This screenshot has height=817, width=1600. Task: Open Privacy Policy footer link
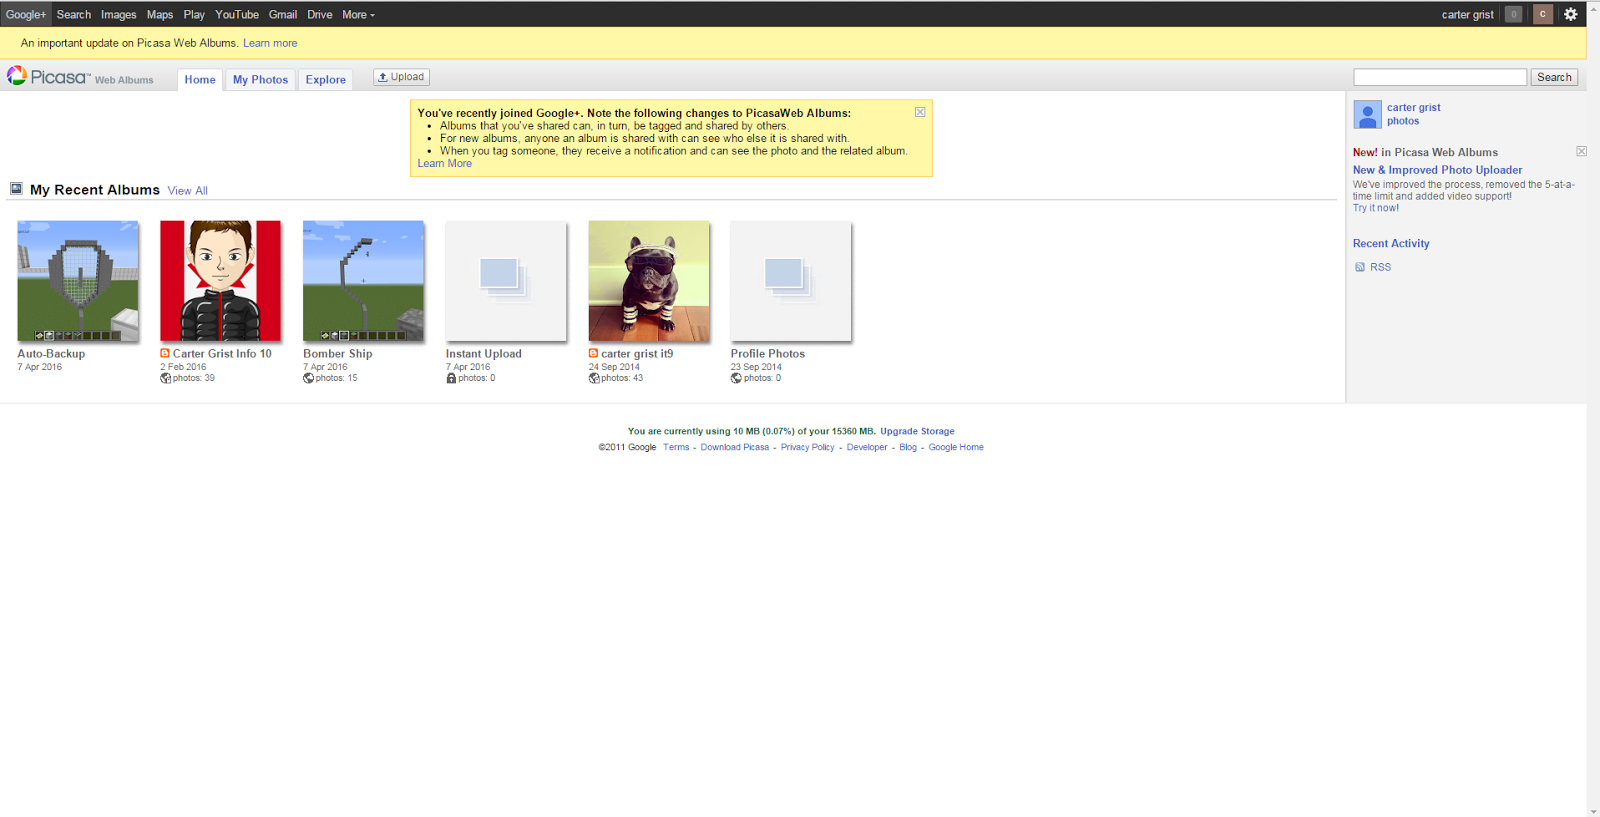point(807,447)
